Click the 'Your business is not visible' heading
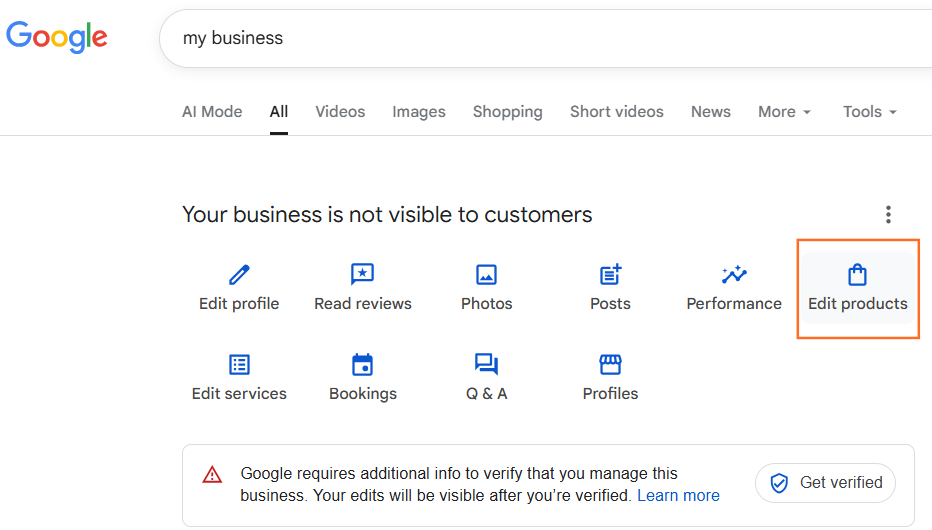Viewport: 932px width, 530px height. 387,214
